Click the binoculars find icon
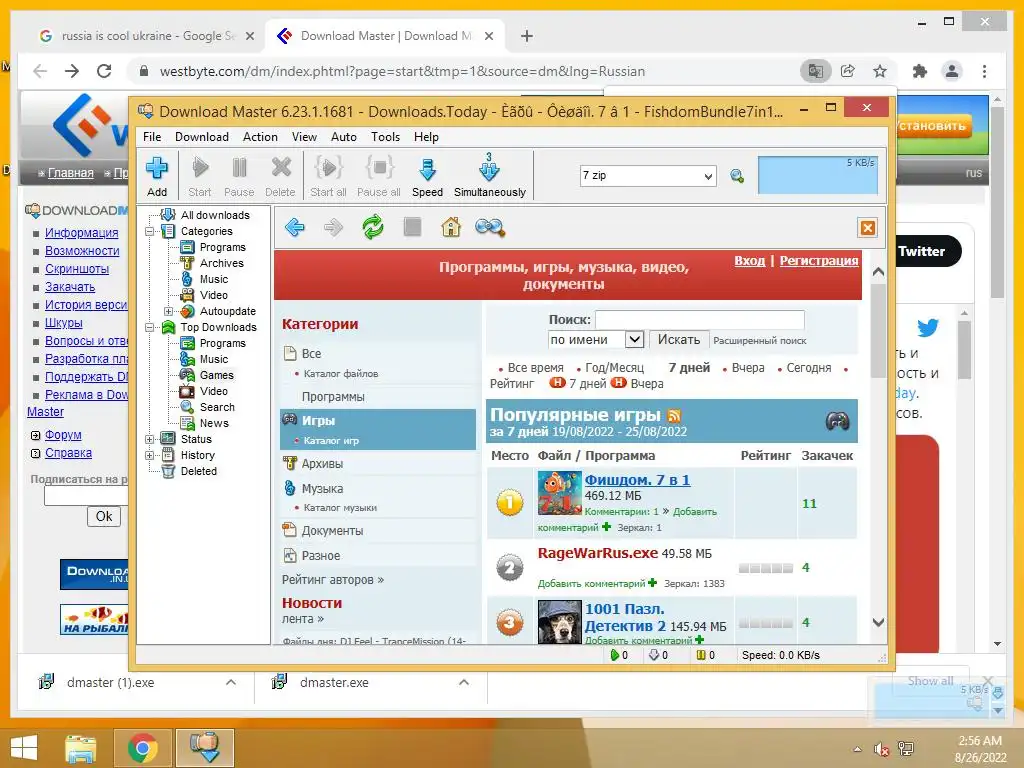The width and height of the screenshot is (1024, 768). click(490, 227)
